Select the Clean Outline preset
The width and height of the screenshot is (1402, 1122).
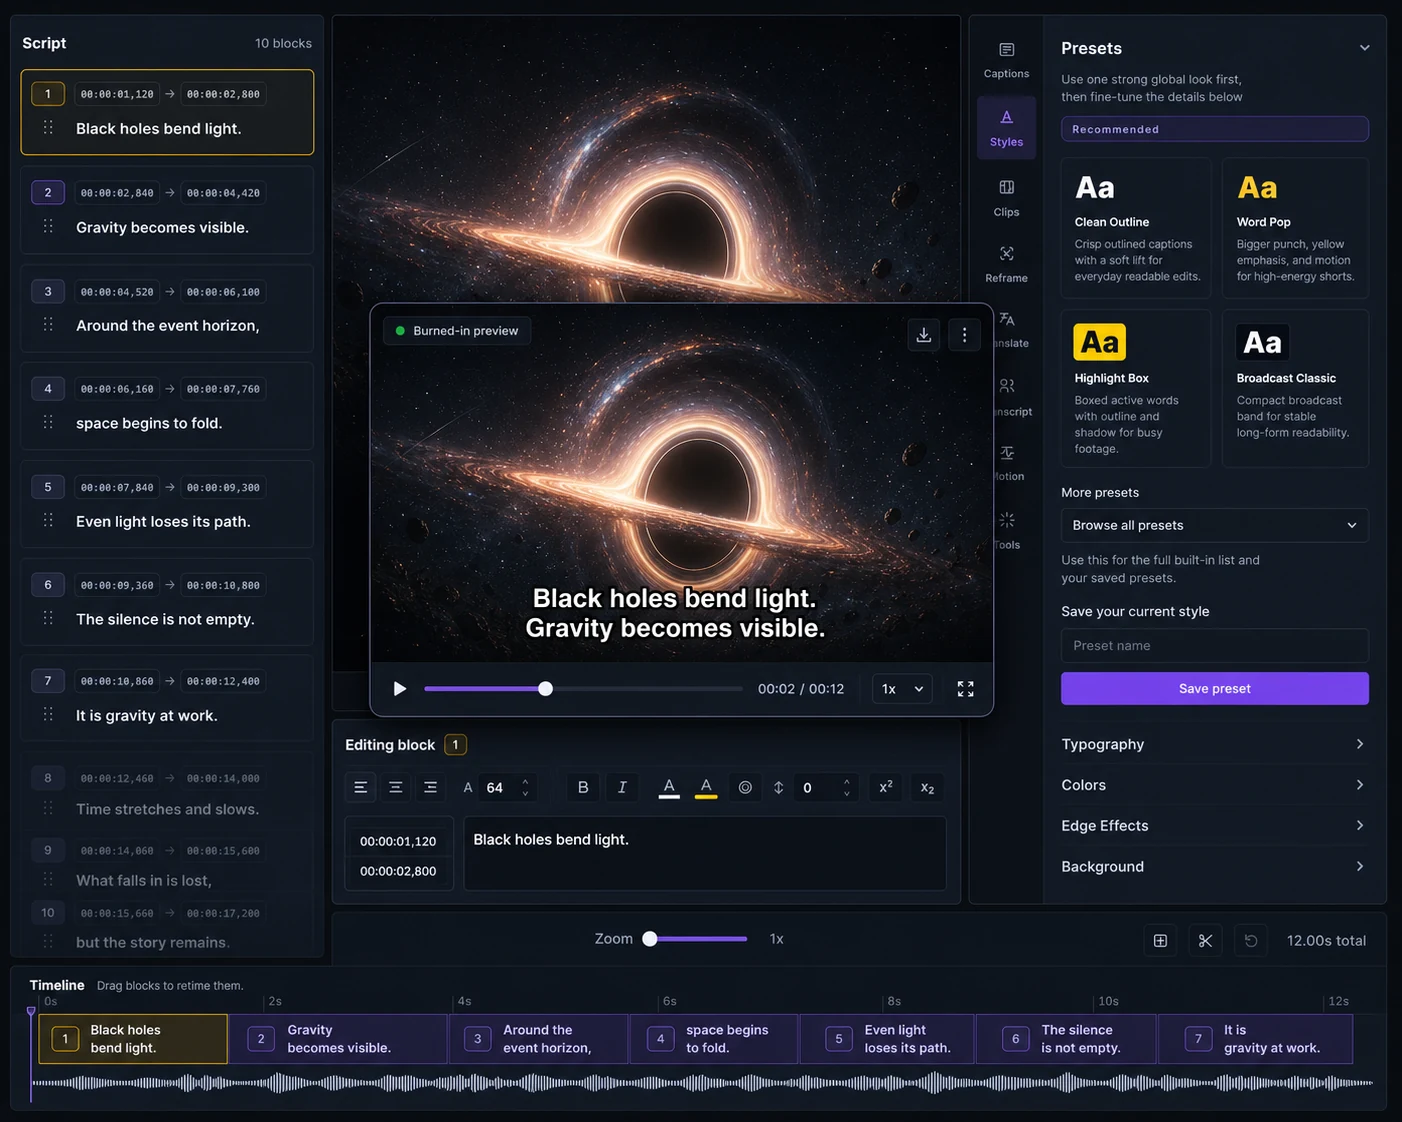point(1136,228)
